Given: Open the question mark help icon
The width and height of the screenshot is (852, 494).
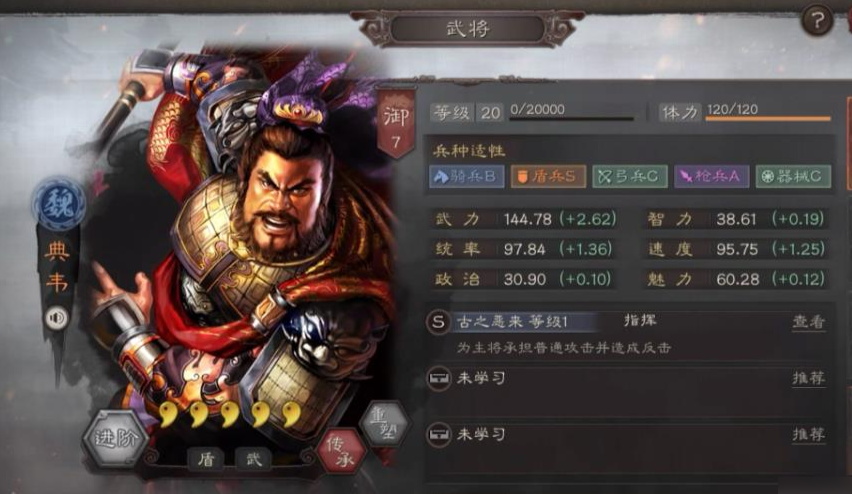Looking at the screenshot, I should pyautogui.click(x=817, y=21).
